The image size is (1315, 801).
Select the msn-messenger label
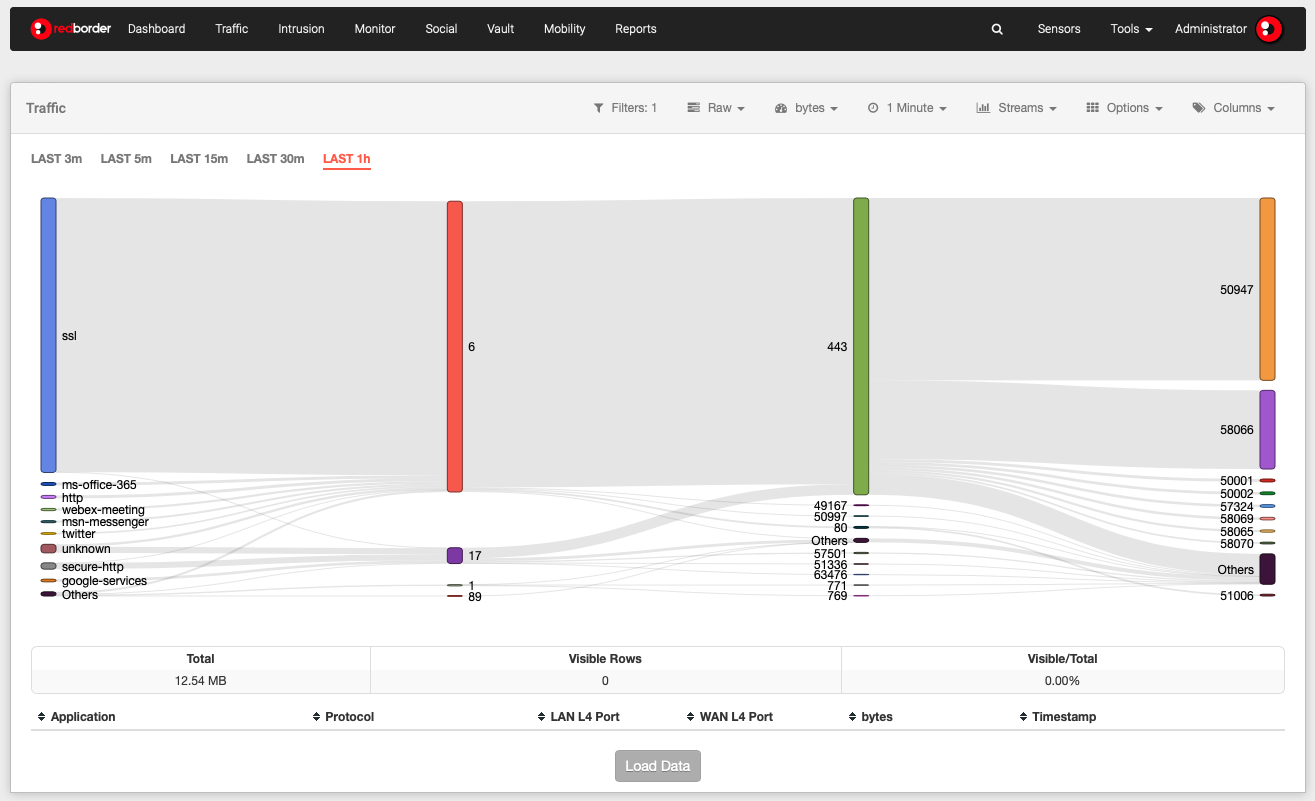pyautogui.click(x=105, y=522)
